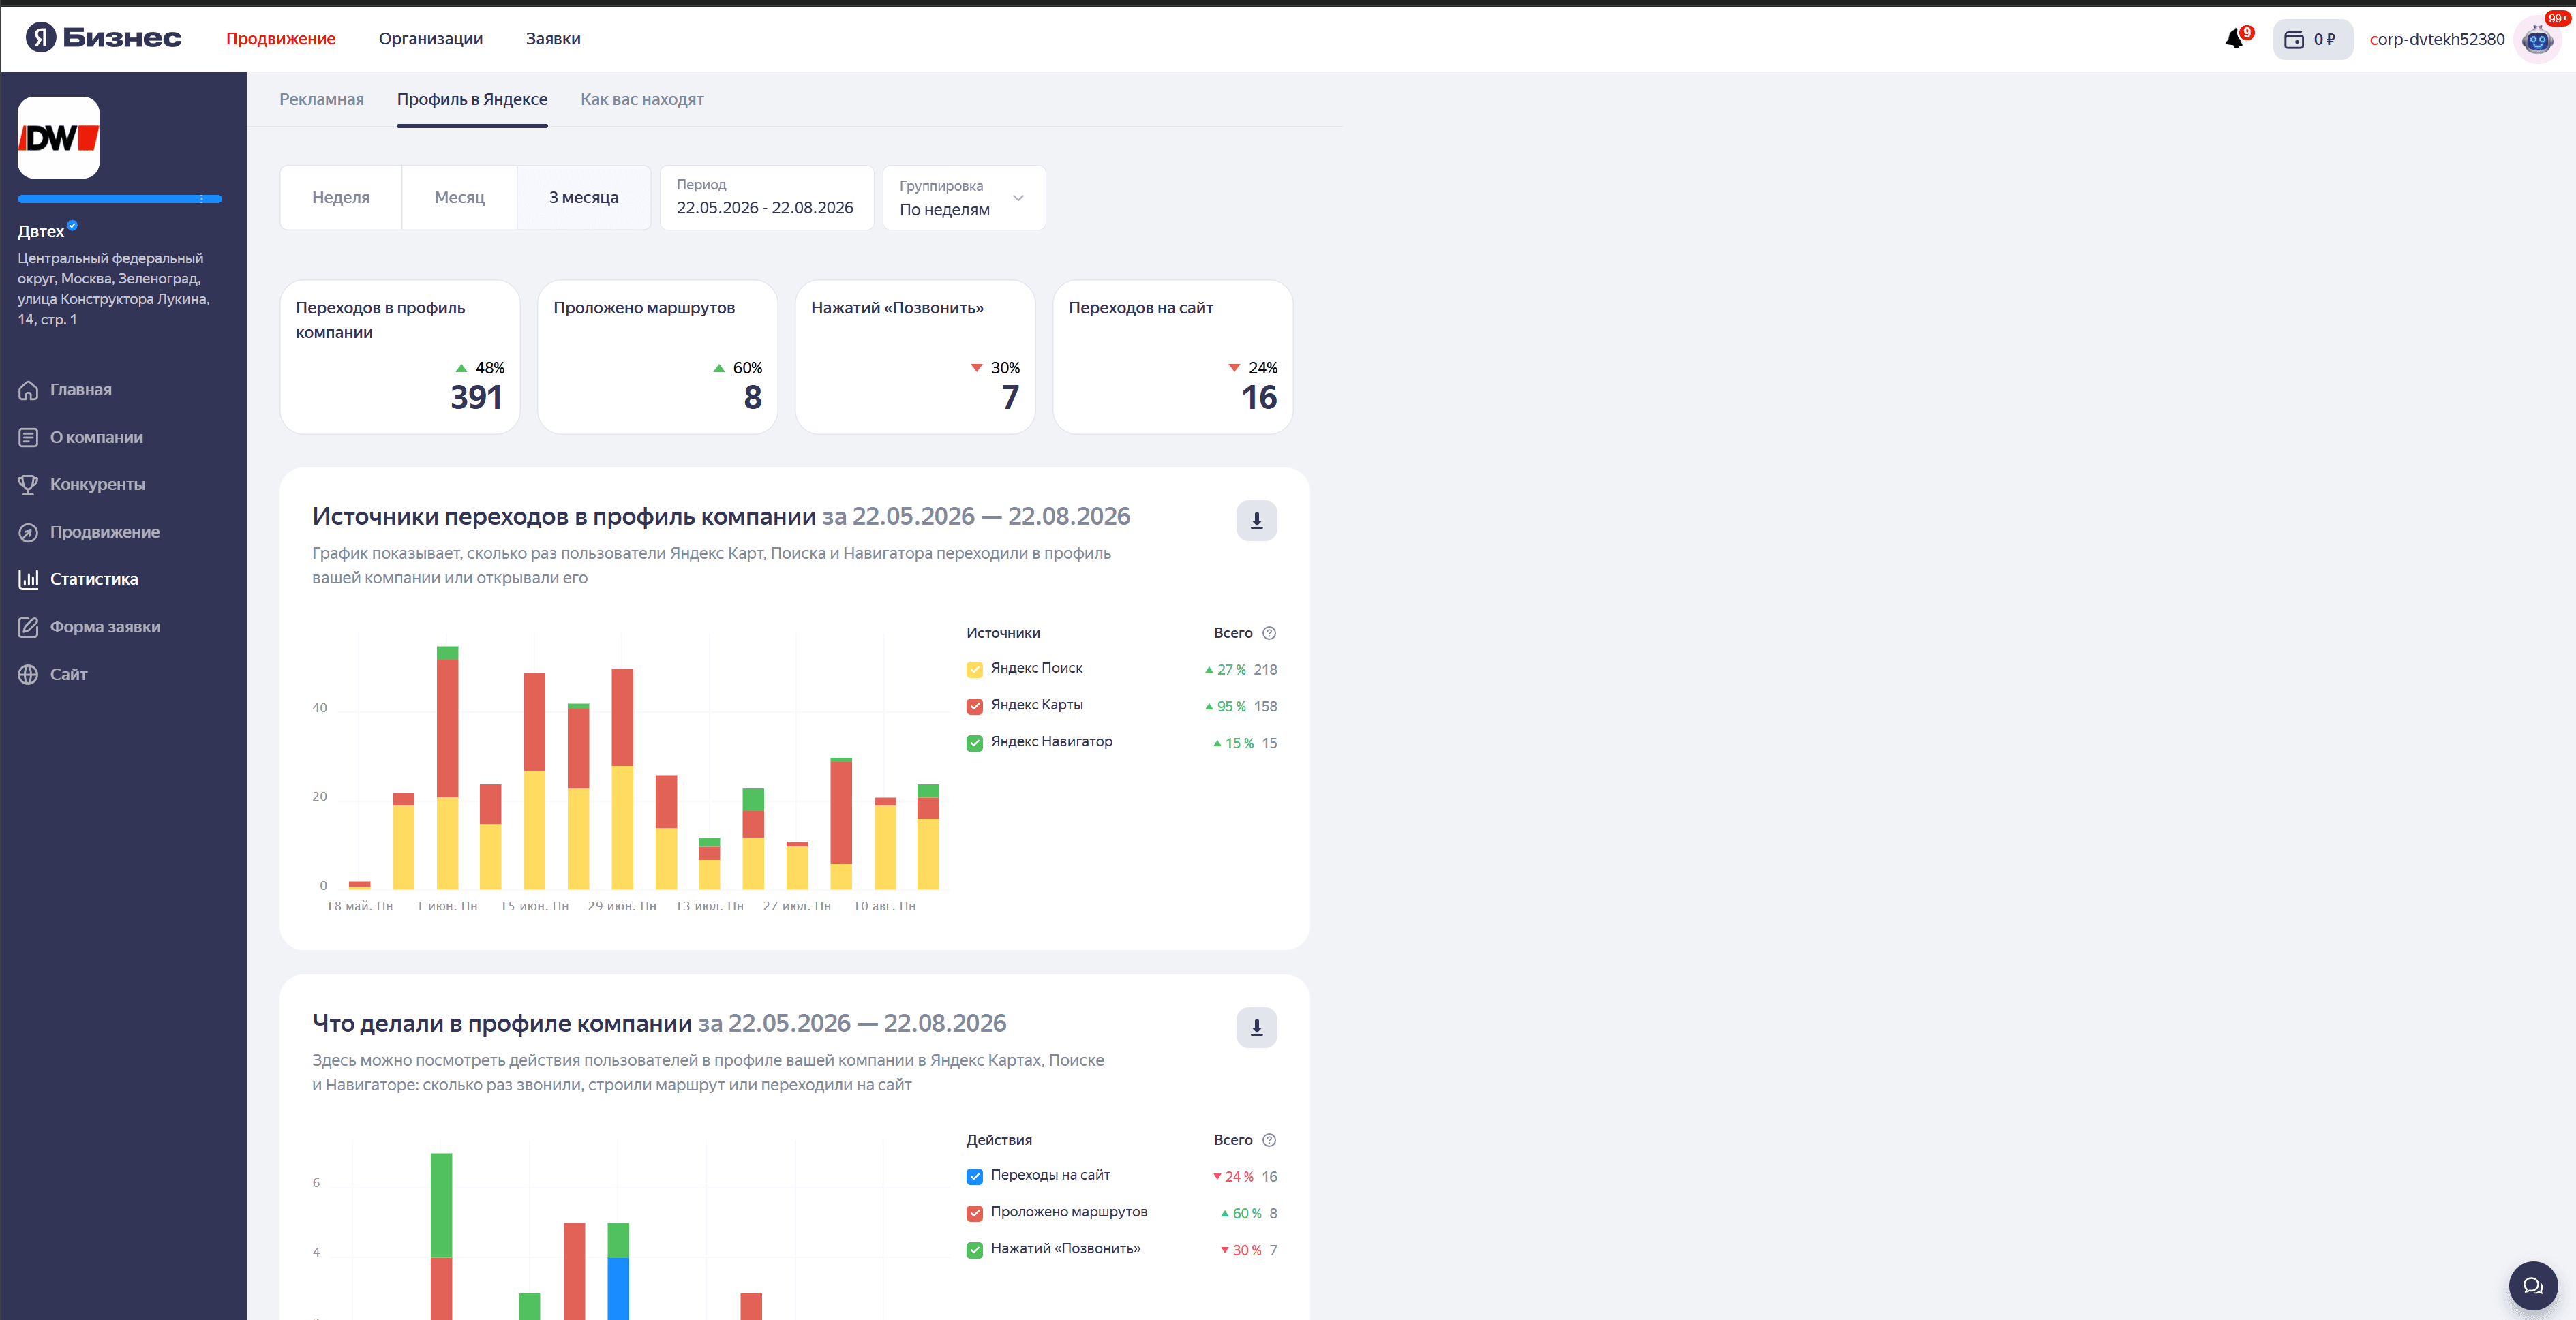Download the Источники переходов chart data
This screenshot has width=2576, height=1320.
[1256, 520]
